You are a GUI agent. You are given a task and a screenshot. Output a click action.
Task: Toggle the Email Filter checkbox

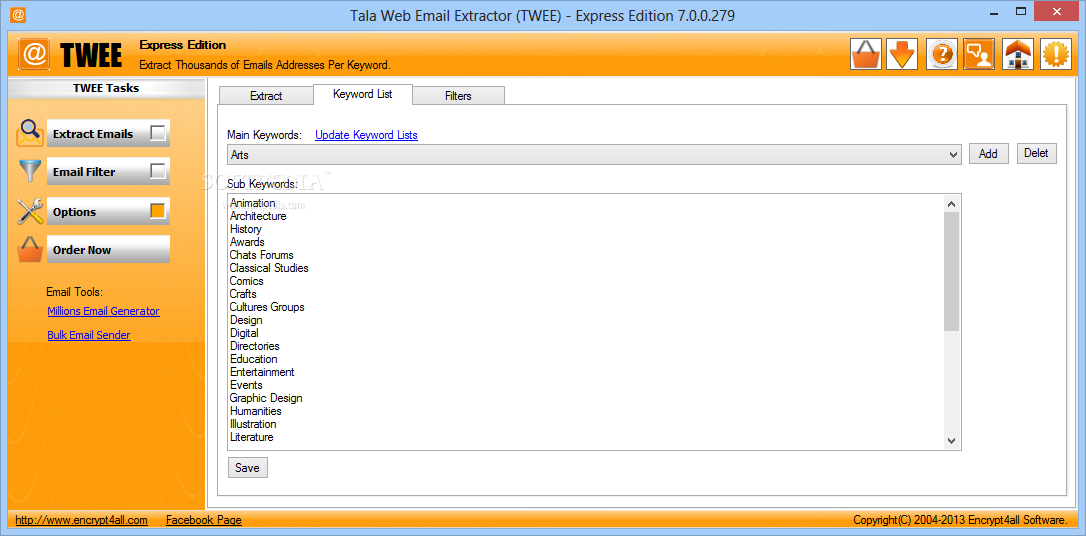coord(158,171)
